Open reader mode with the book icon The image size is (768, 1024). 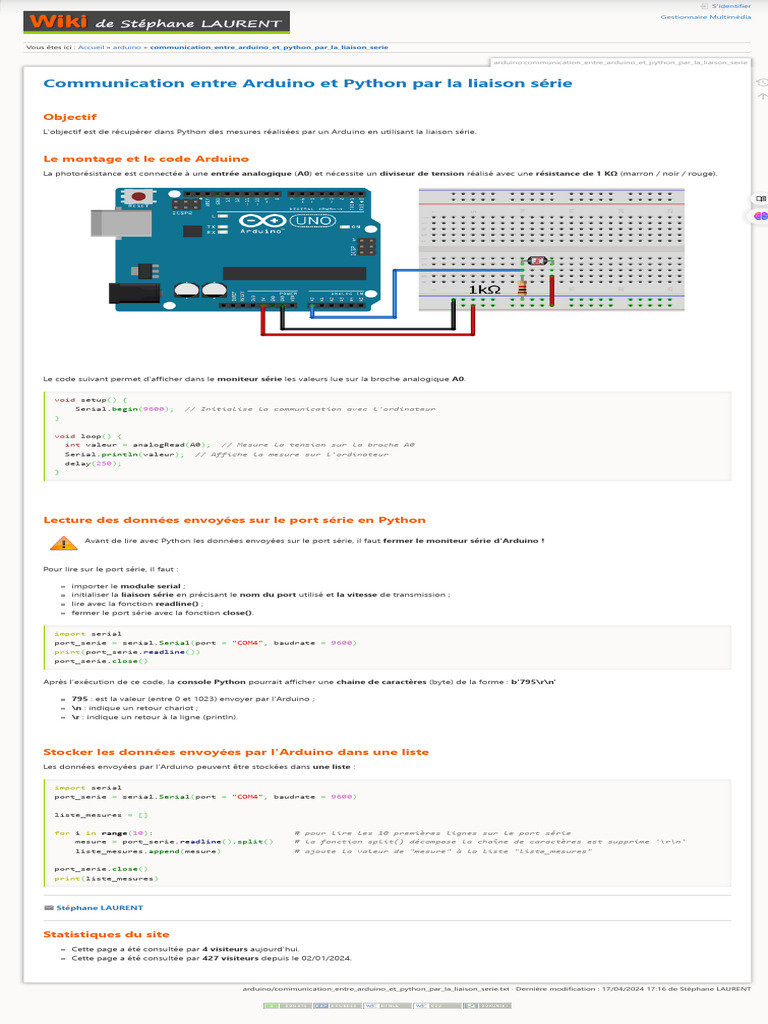(760, 199)
